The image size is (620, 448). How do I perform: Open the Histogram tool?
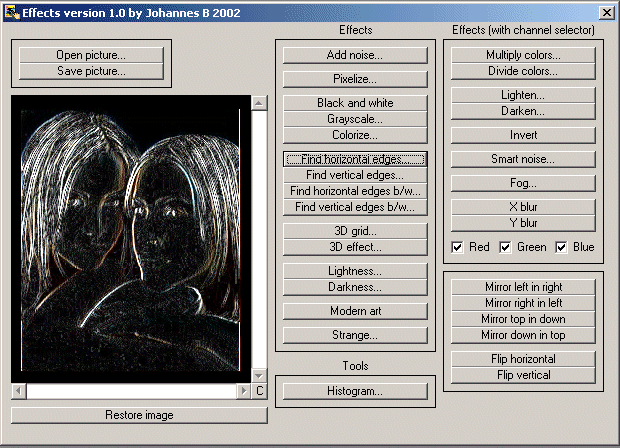point(355,391)
